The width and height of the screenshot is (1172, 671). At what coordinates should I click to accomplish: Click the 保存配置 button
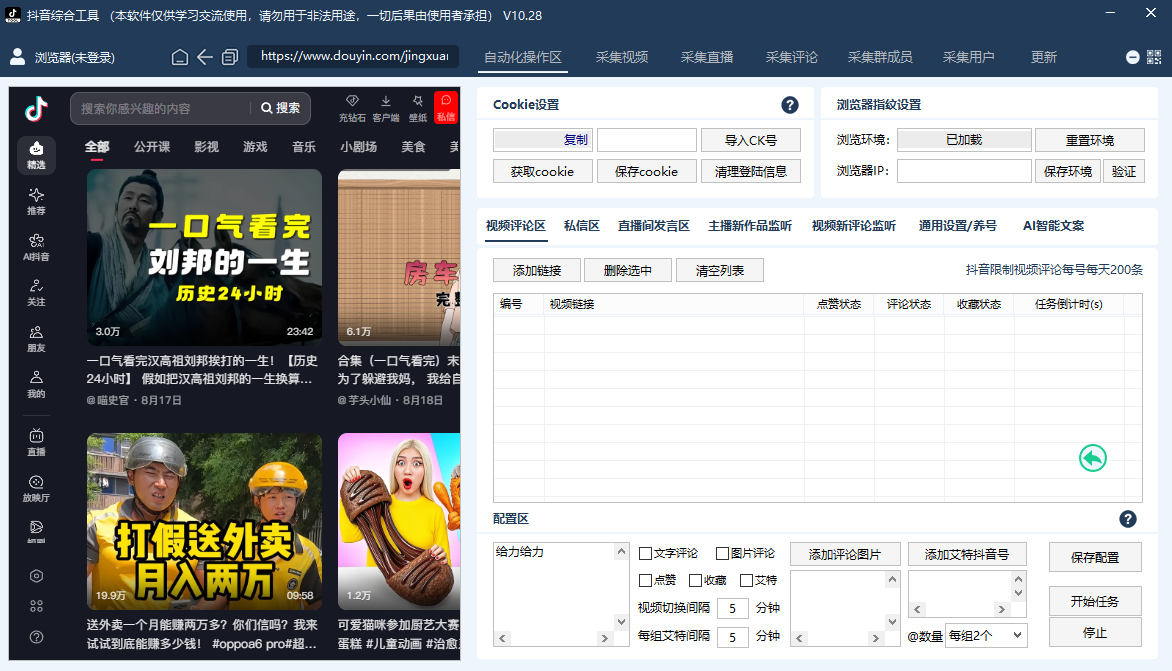point(1095,558)
